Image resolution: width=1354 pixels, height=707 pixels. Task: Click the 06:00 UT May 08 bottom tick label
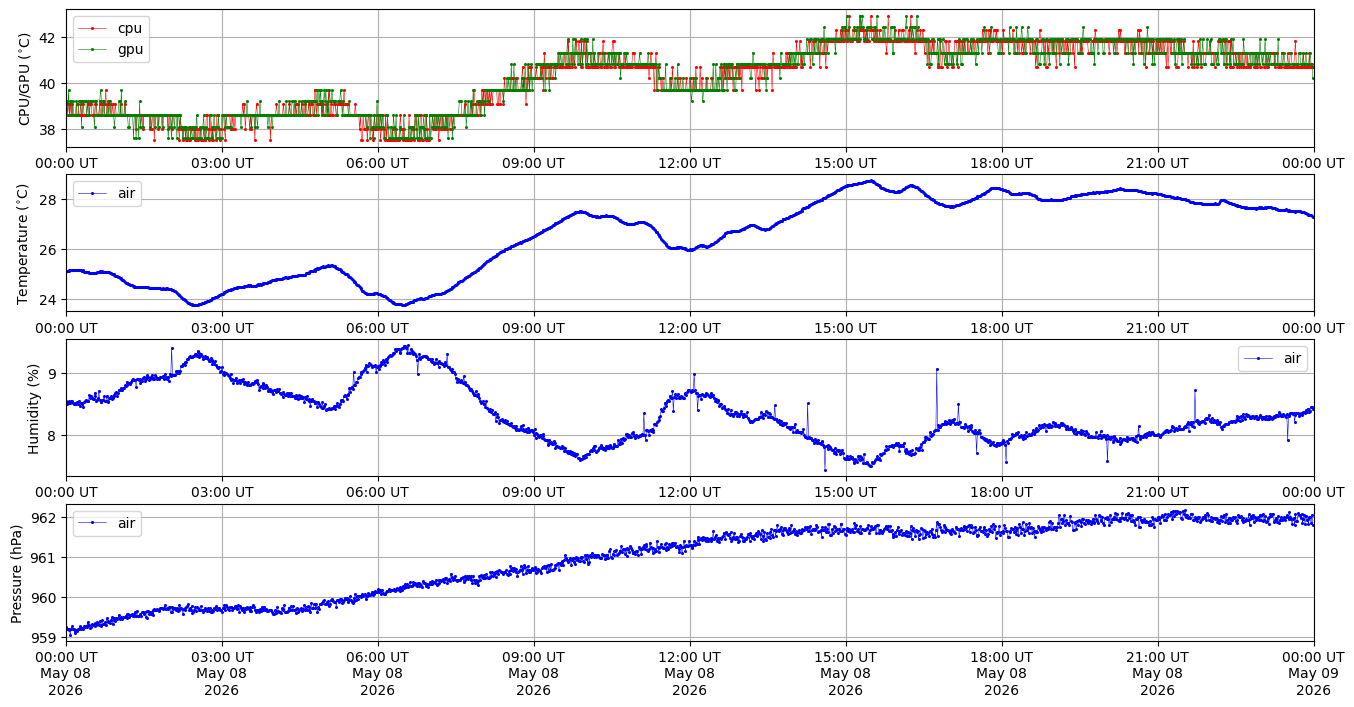pyautogui.click(x=378, y=675)
